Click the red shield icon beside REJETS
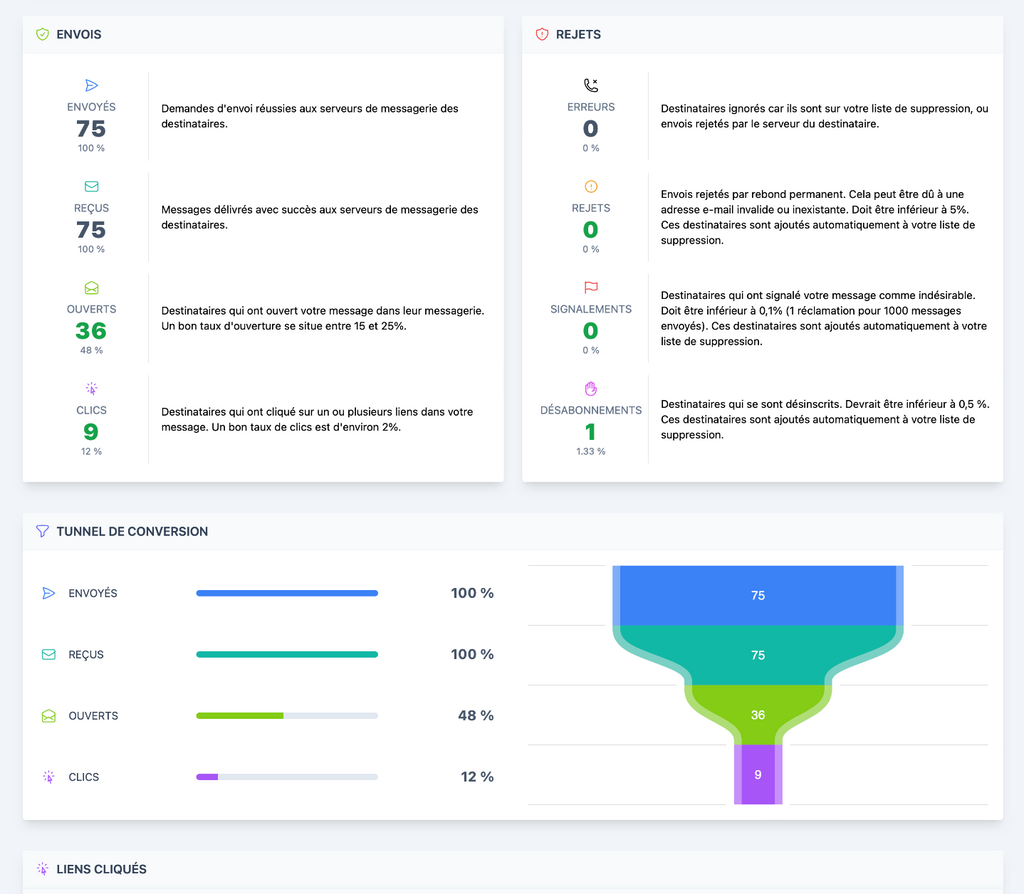Viewport: 1024px width, 894px height. click(542, 34)
